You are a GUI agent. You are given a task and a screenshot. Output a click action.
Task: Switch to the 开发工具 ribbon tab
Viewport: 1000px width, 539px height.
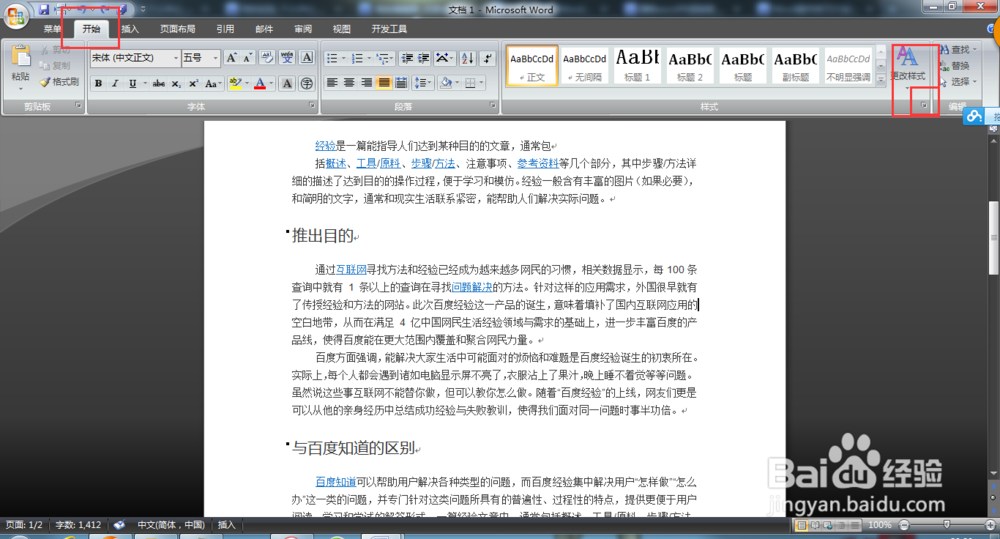(389, 29)
